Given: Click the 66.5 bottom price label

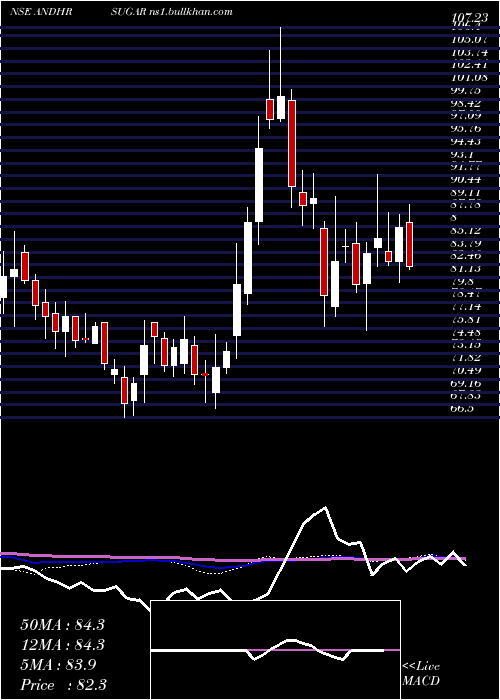Looking at the screenshot, I should pyautogui.click(x=464, y=409).
